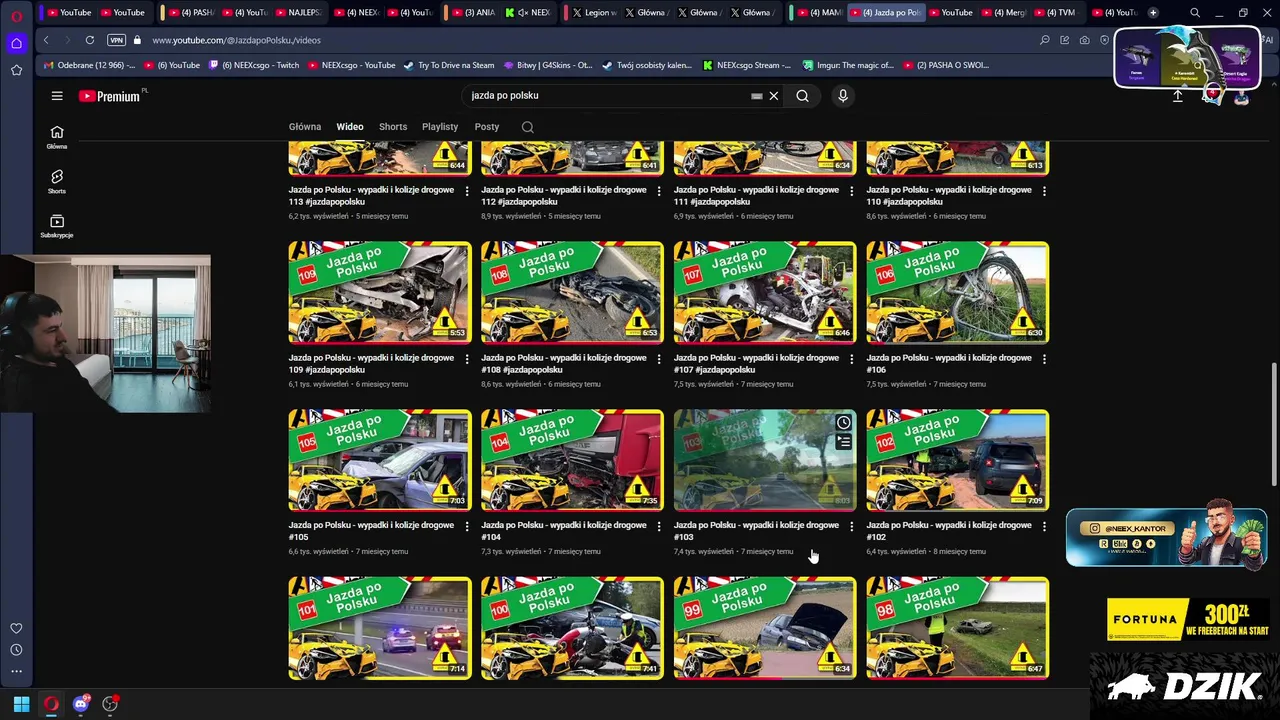Switch to Legion browser tab
Screen dimensions: 1280x720
594,12
